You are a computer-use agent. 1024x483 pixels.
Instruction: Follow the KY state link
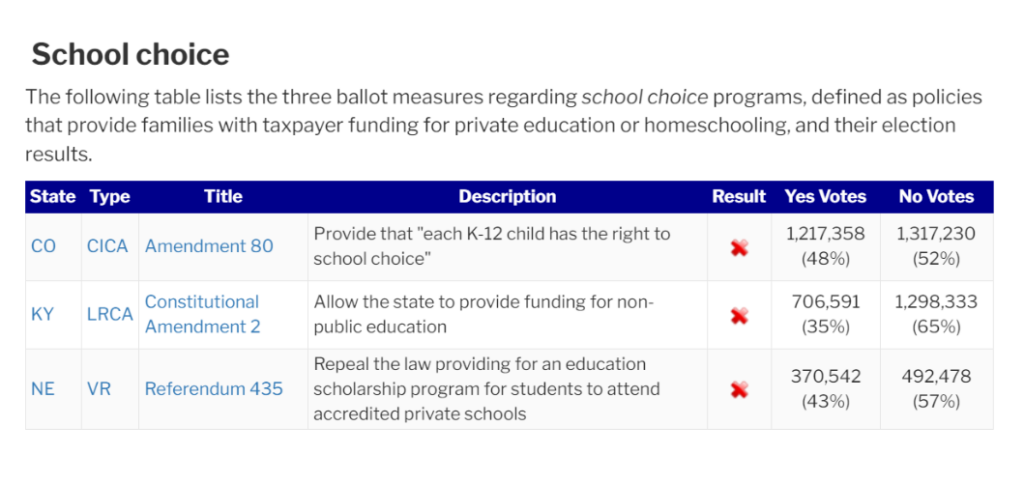coord(43,314)
